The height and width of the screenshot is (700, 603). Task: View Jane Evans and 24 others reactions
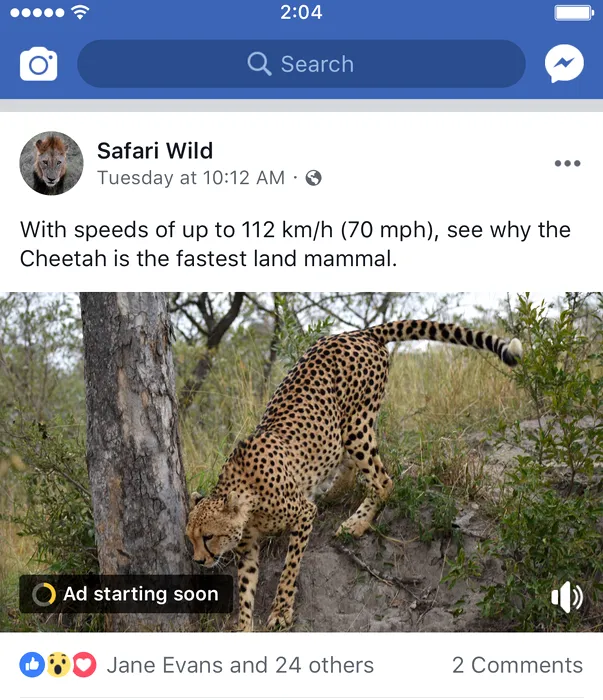click(240, 665)
